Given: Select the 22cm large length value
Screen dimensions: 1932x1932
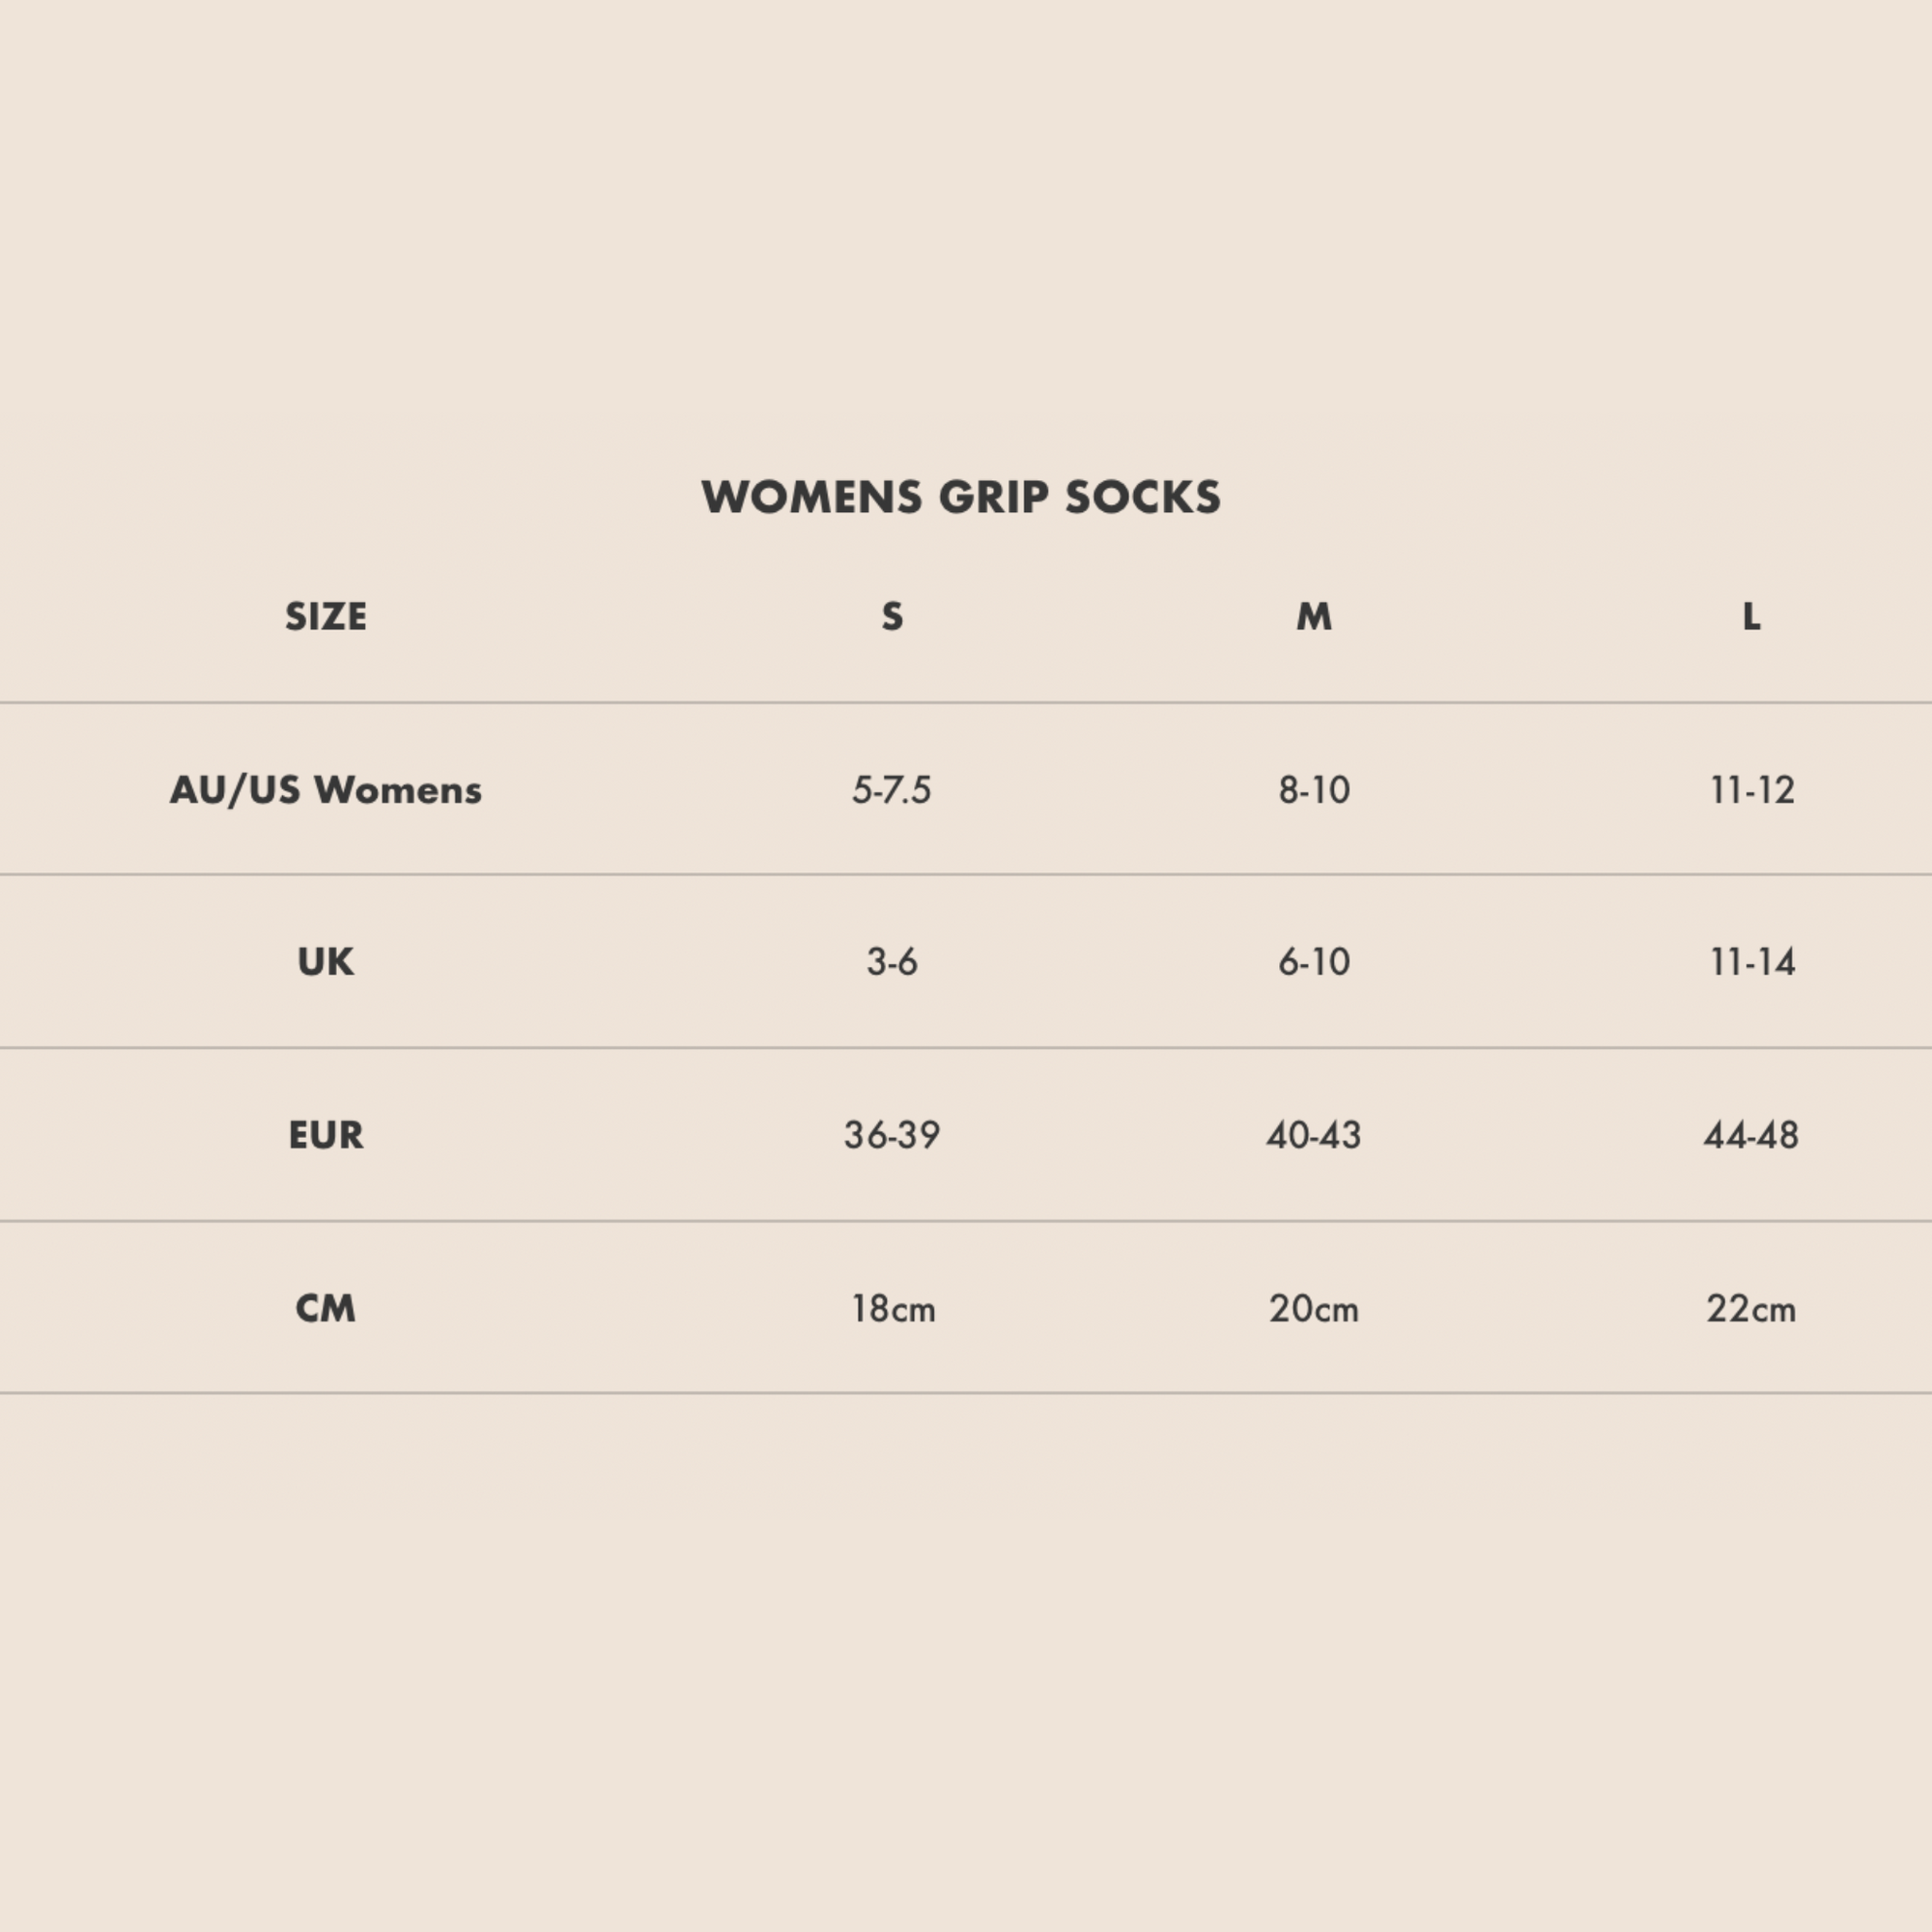Looking at the screenshot, I should pyautogui.click(x=1751, y=1308).
